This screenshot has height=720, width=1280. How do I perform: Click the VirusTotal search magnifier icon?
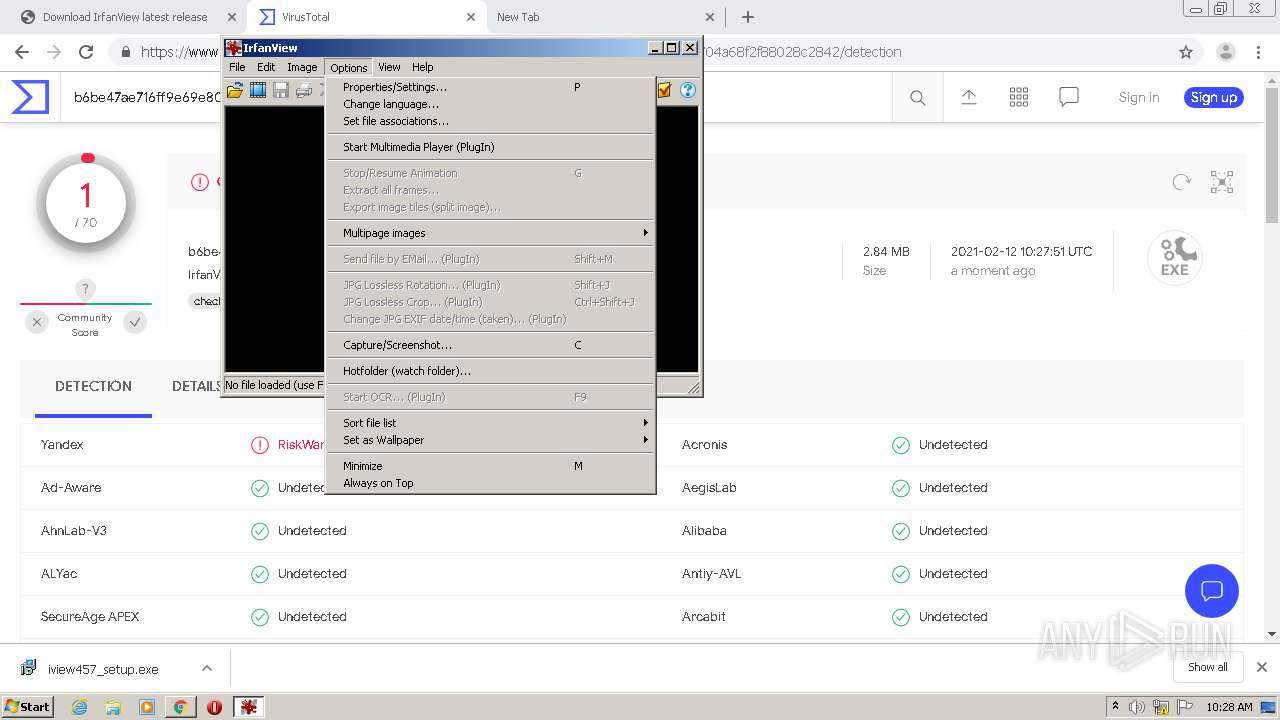click(917, 97)
